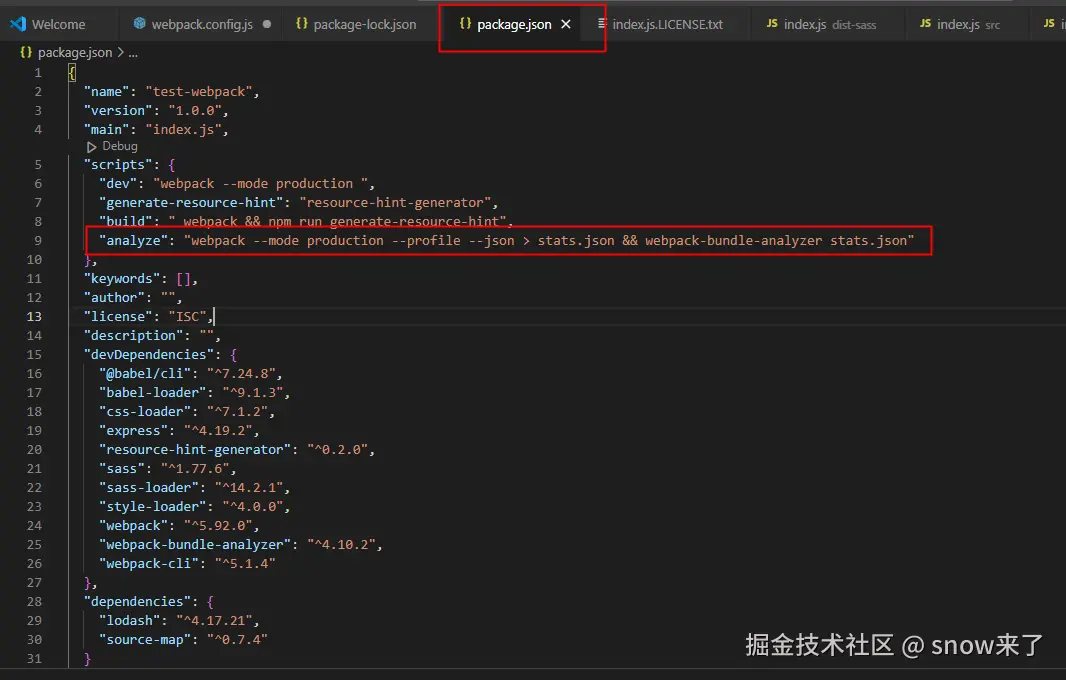This screenshot has width=1066, height=680.
Task: Click the "sass" key on line 21
Action: (x=122, y=469)
